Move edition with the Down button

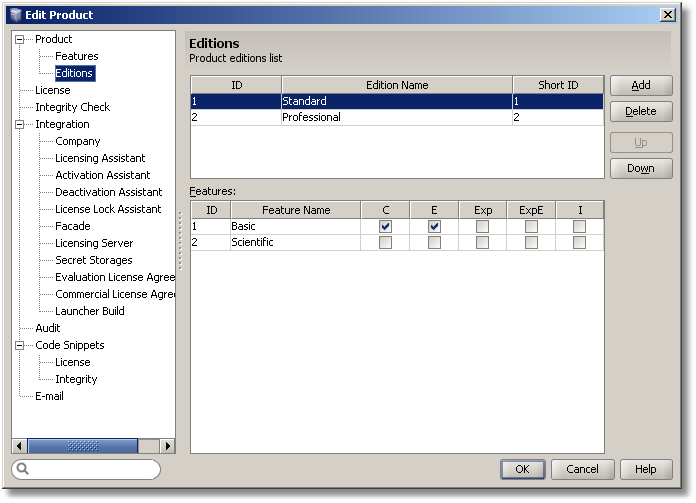641,169
